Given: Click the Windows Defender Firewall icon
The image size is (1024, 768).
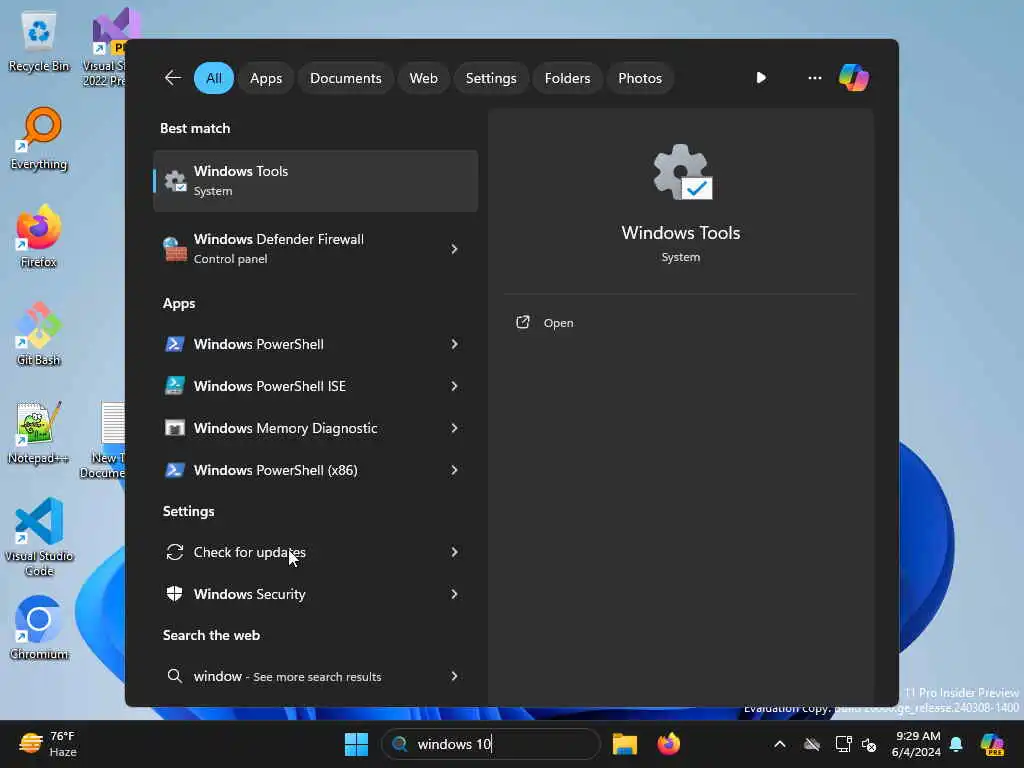Looking at the screenshot, I should pos(175,249).
